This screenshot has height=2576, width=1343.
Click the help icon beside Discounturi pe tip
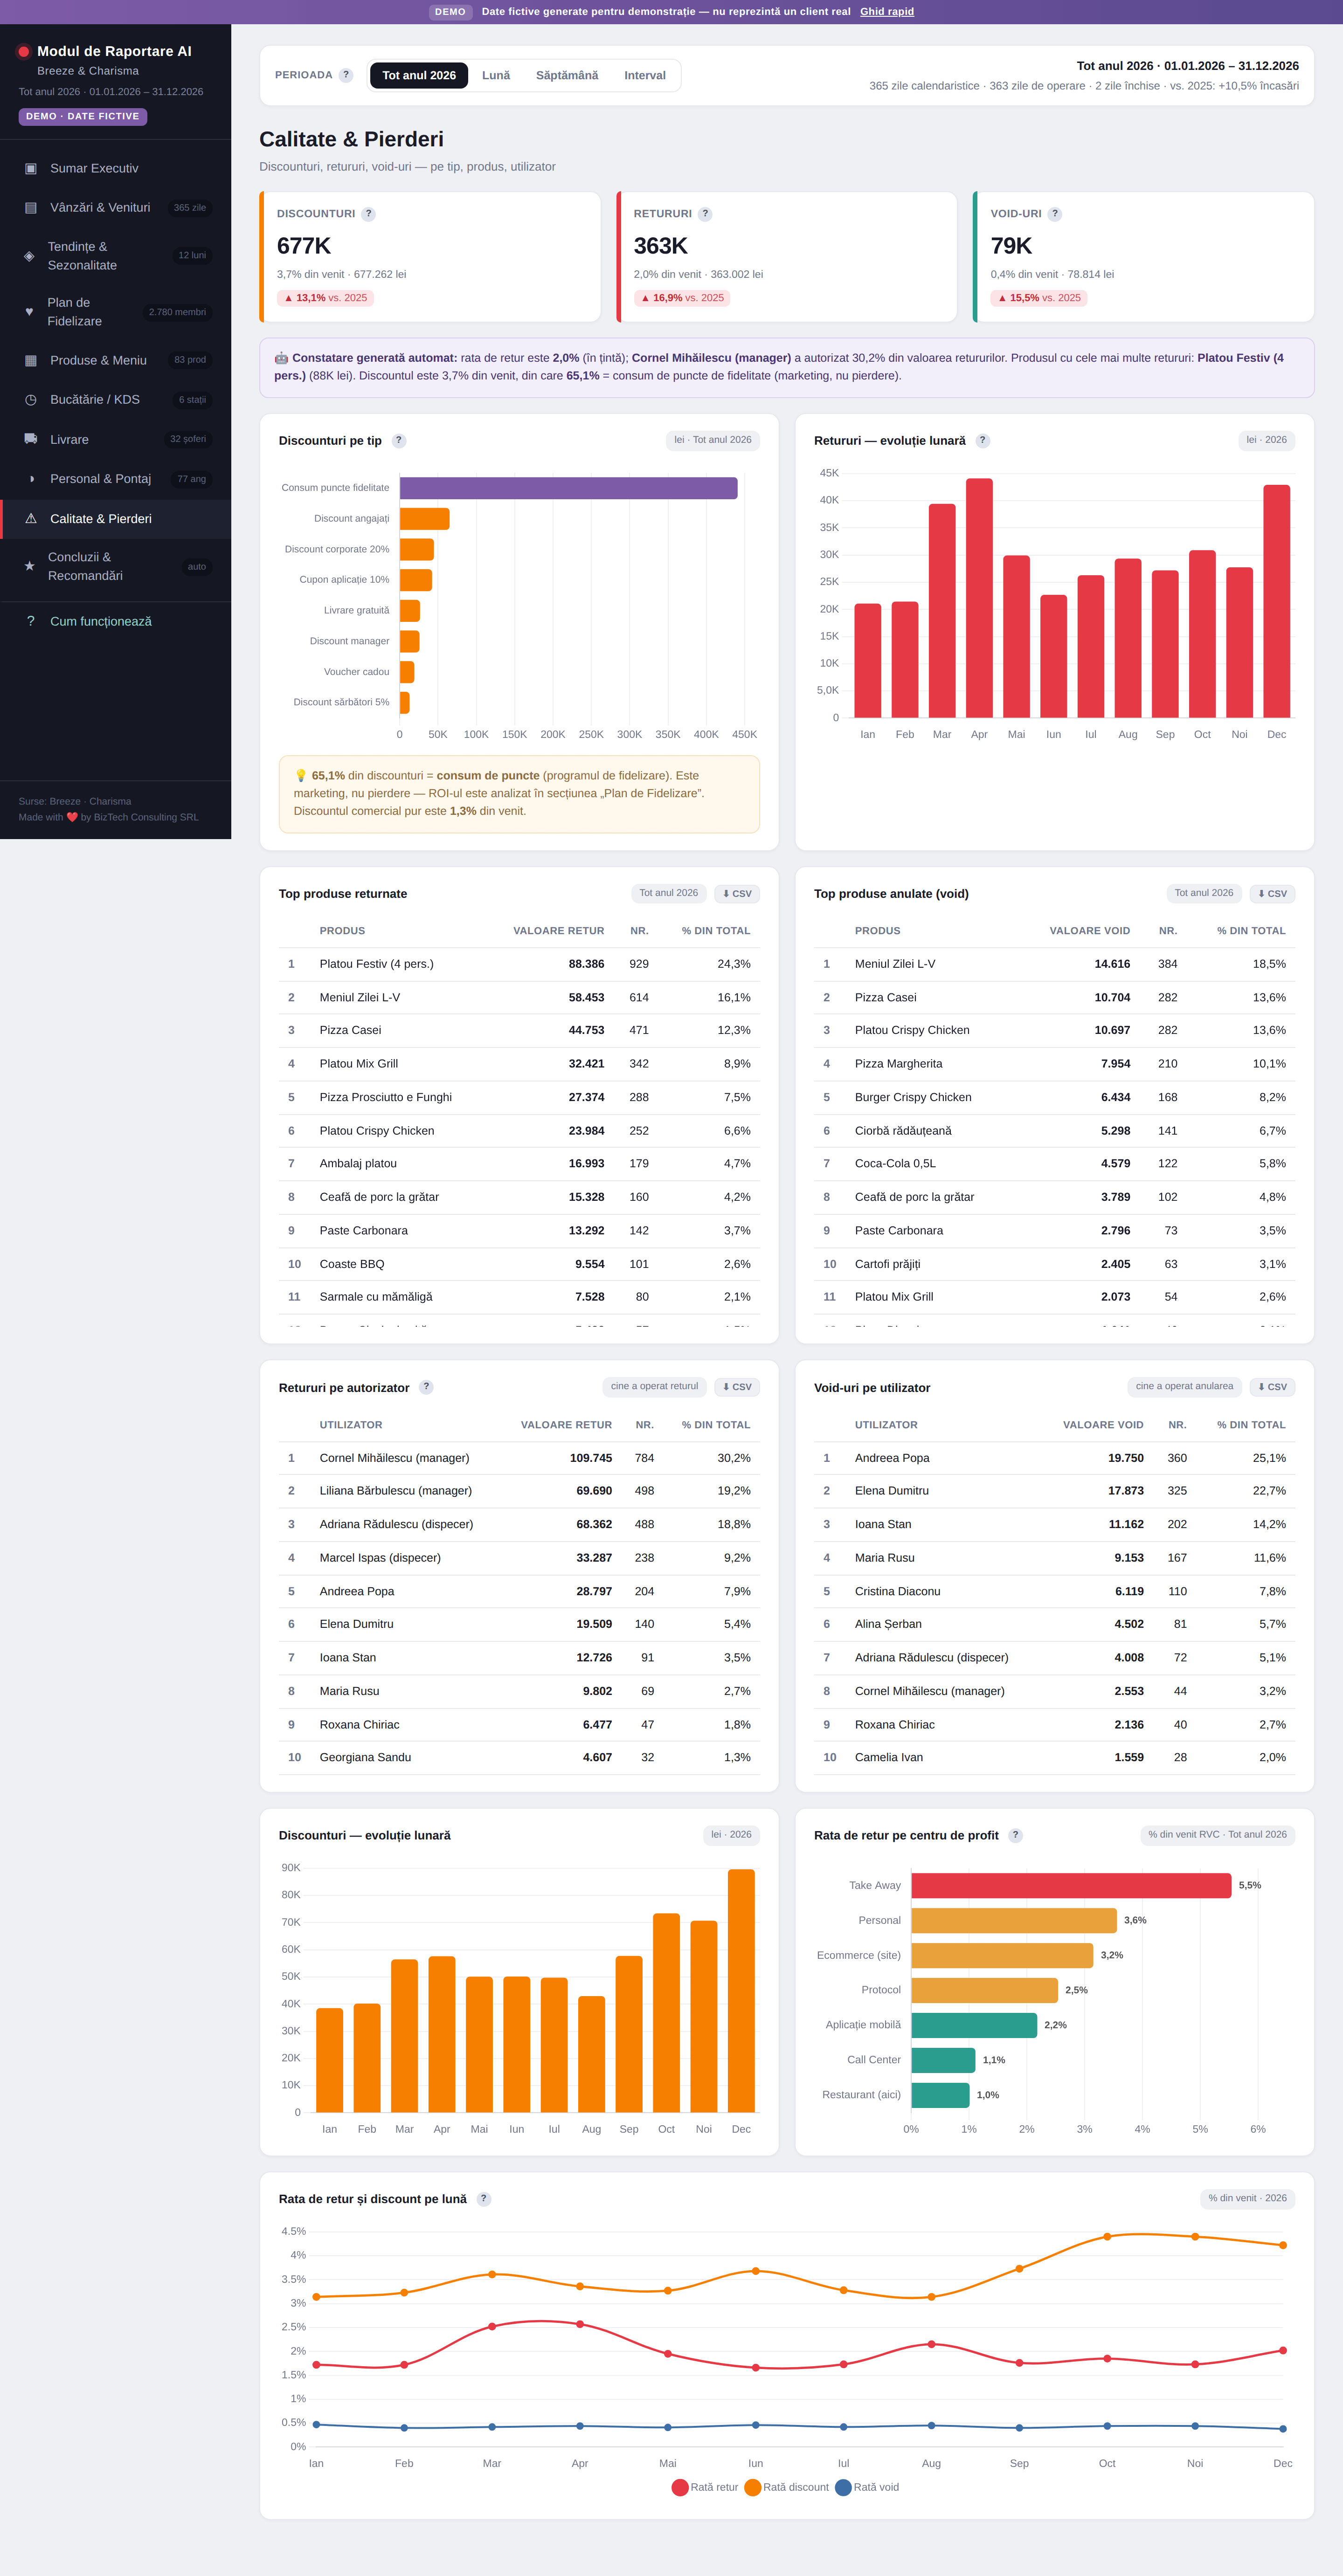pyautogui.click(x=399, y=441)
